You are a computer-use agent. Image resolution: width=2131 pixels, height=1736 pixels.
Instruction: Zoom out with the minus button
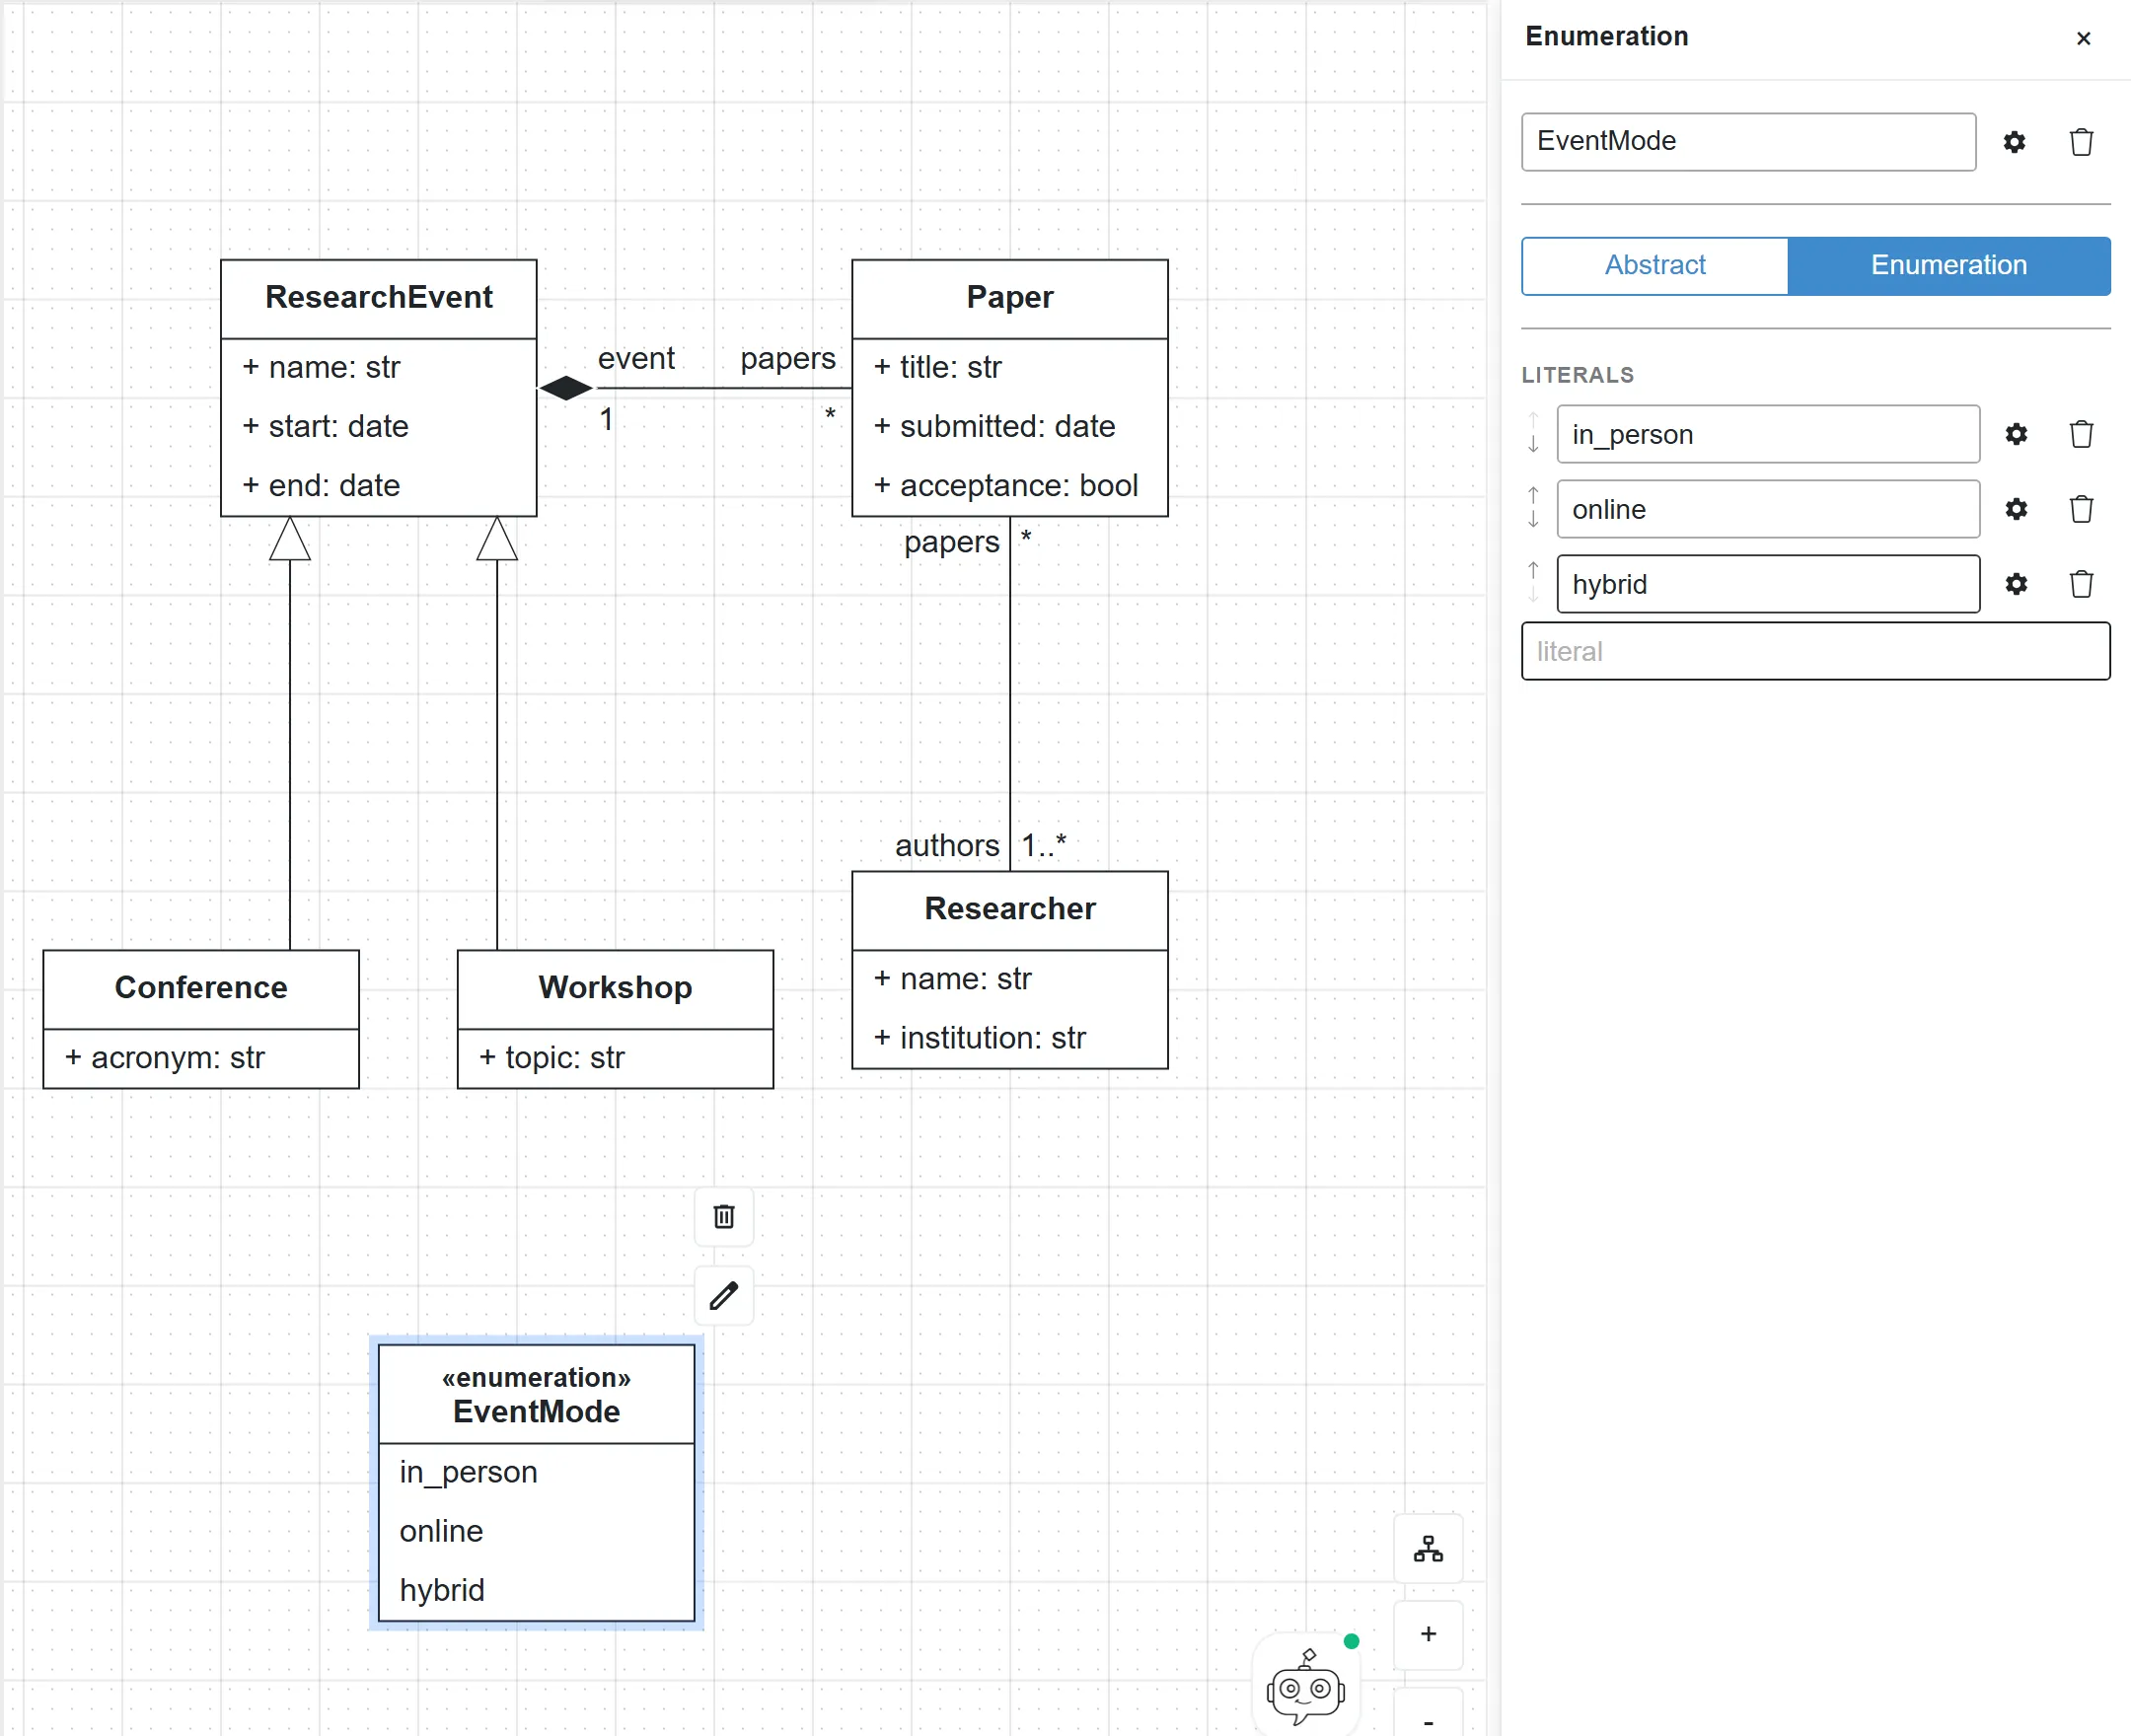point(1428,1714)
